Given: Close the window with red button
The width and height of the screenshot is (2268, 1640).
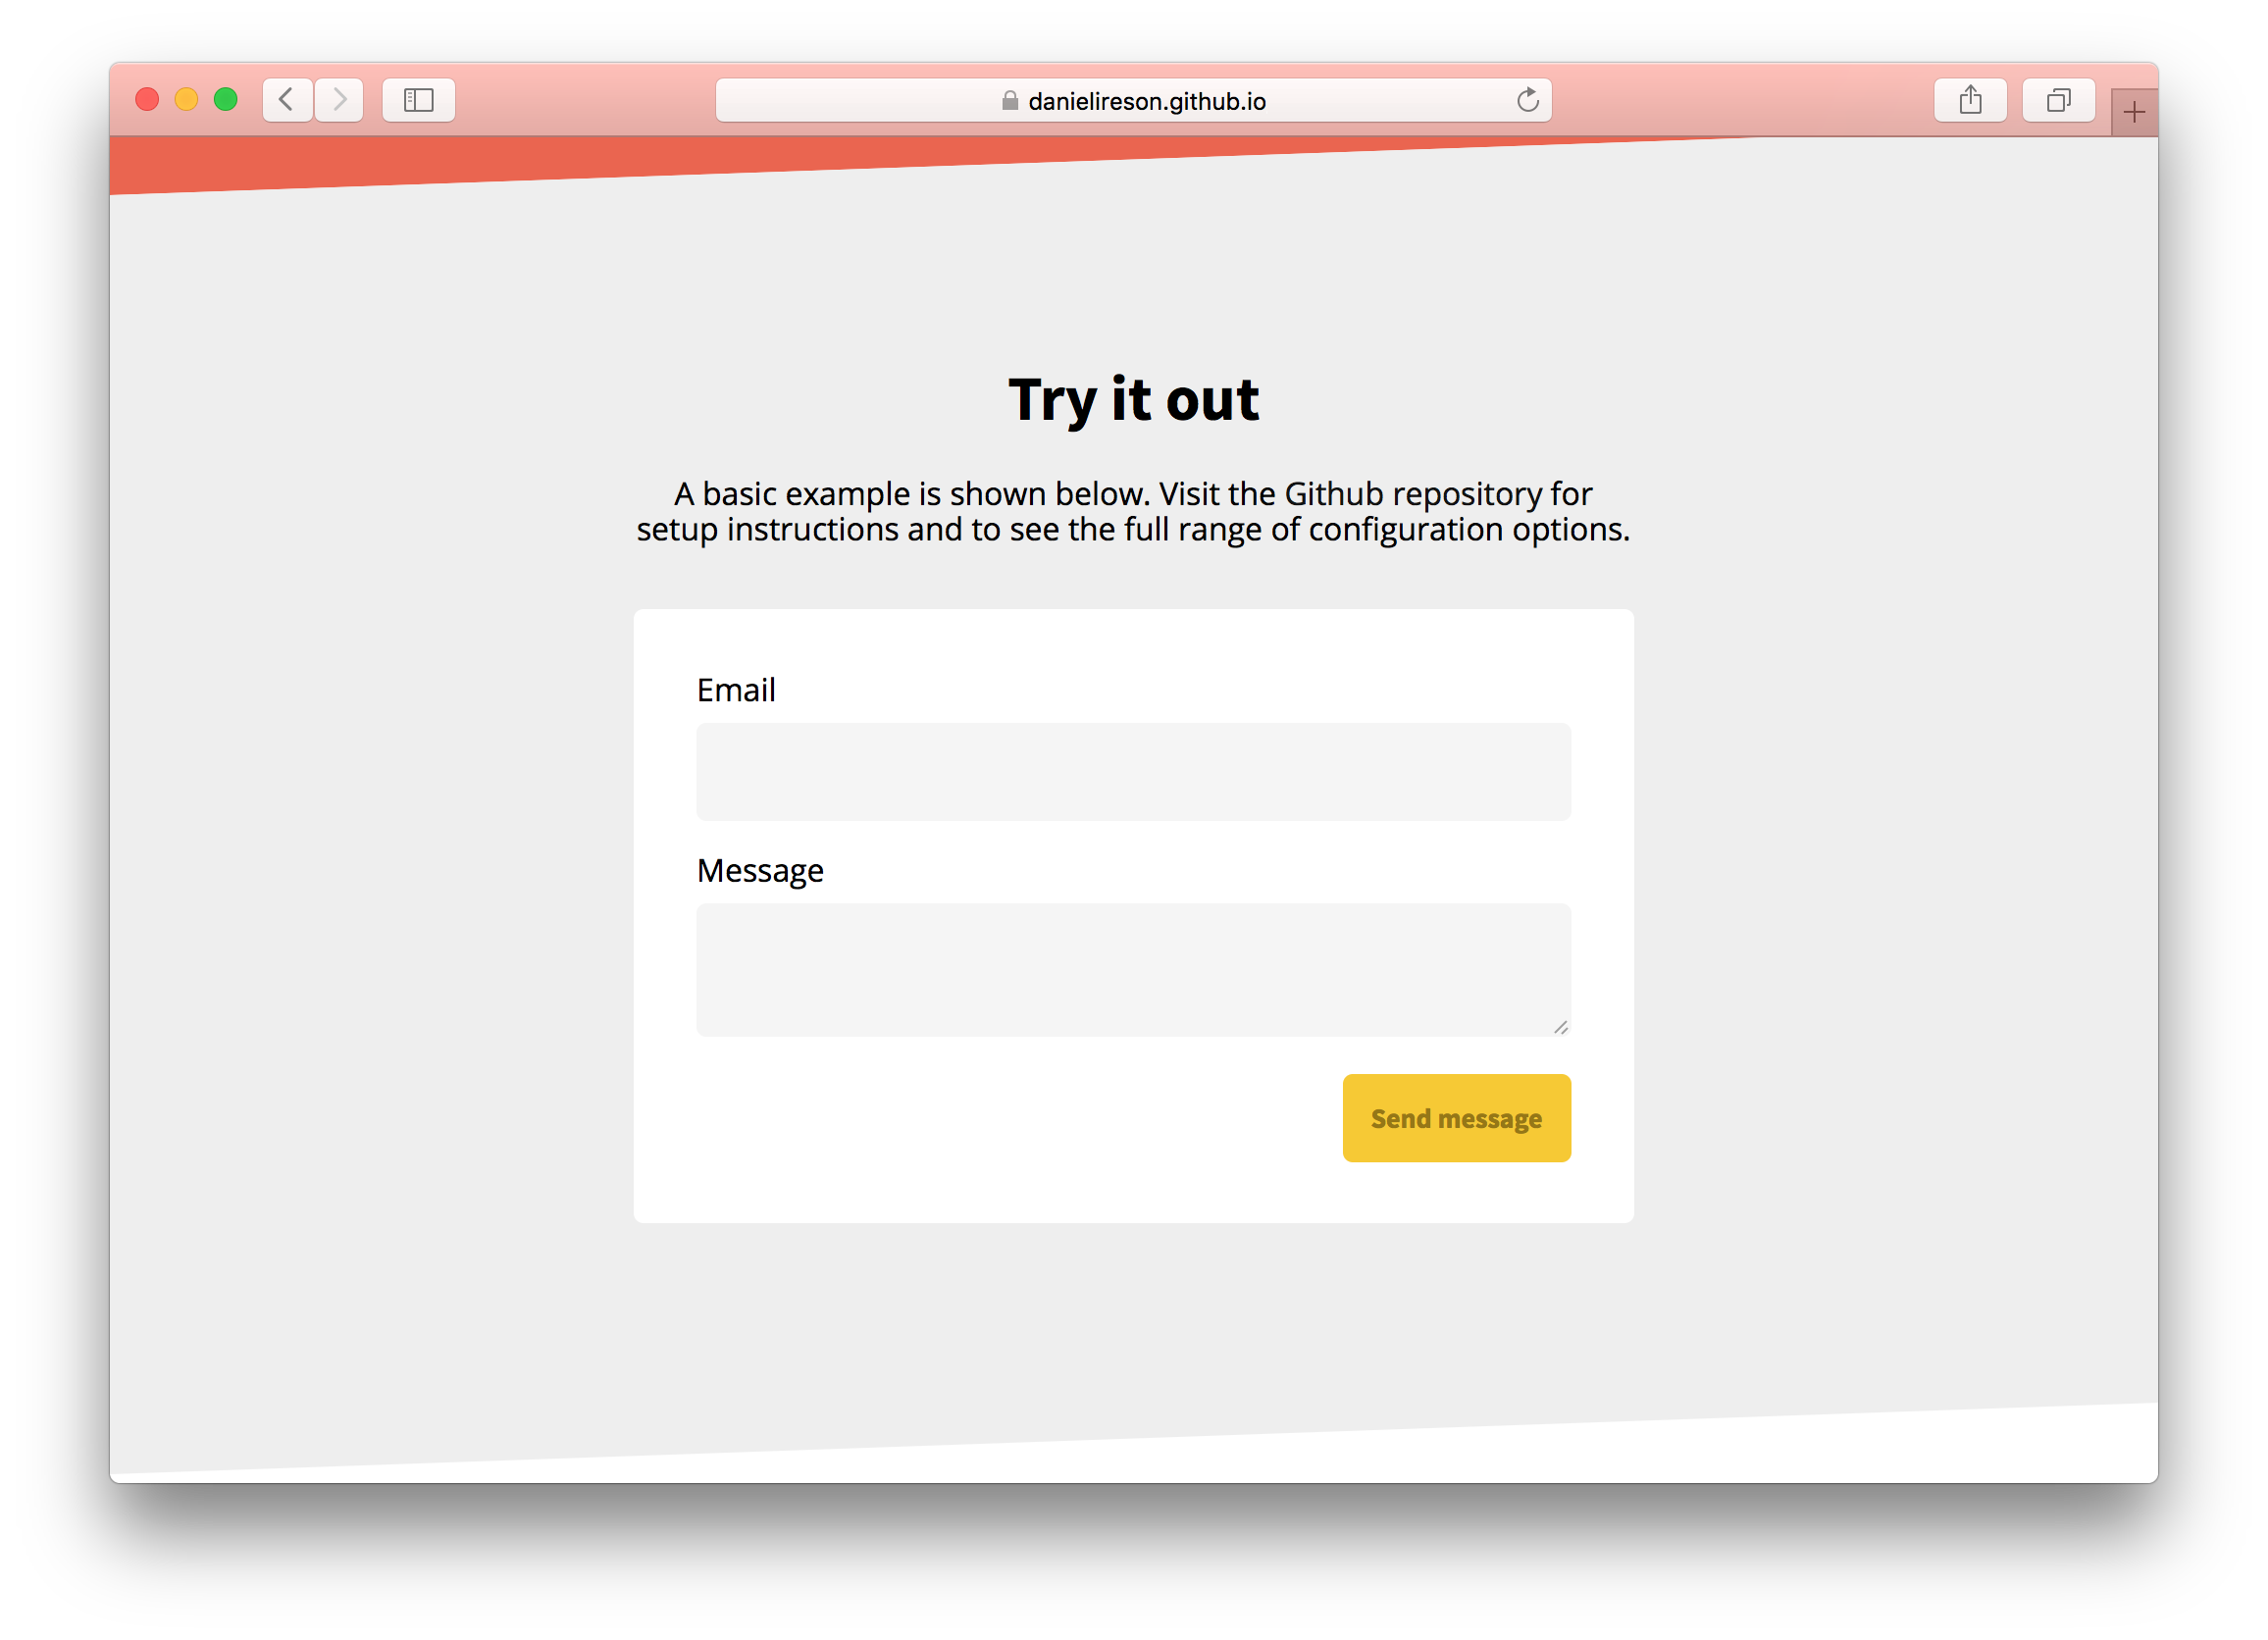Looking at the screenshot, I should [x=147, y=100].
